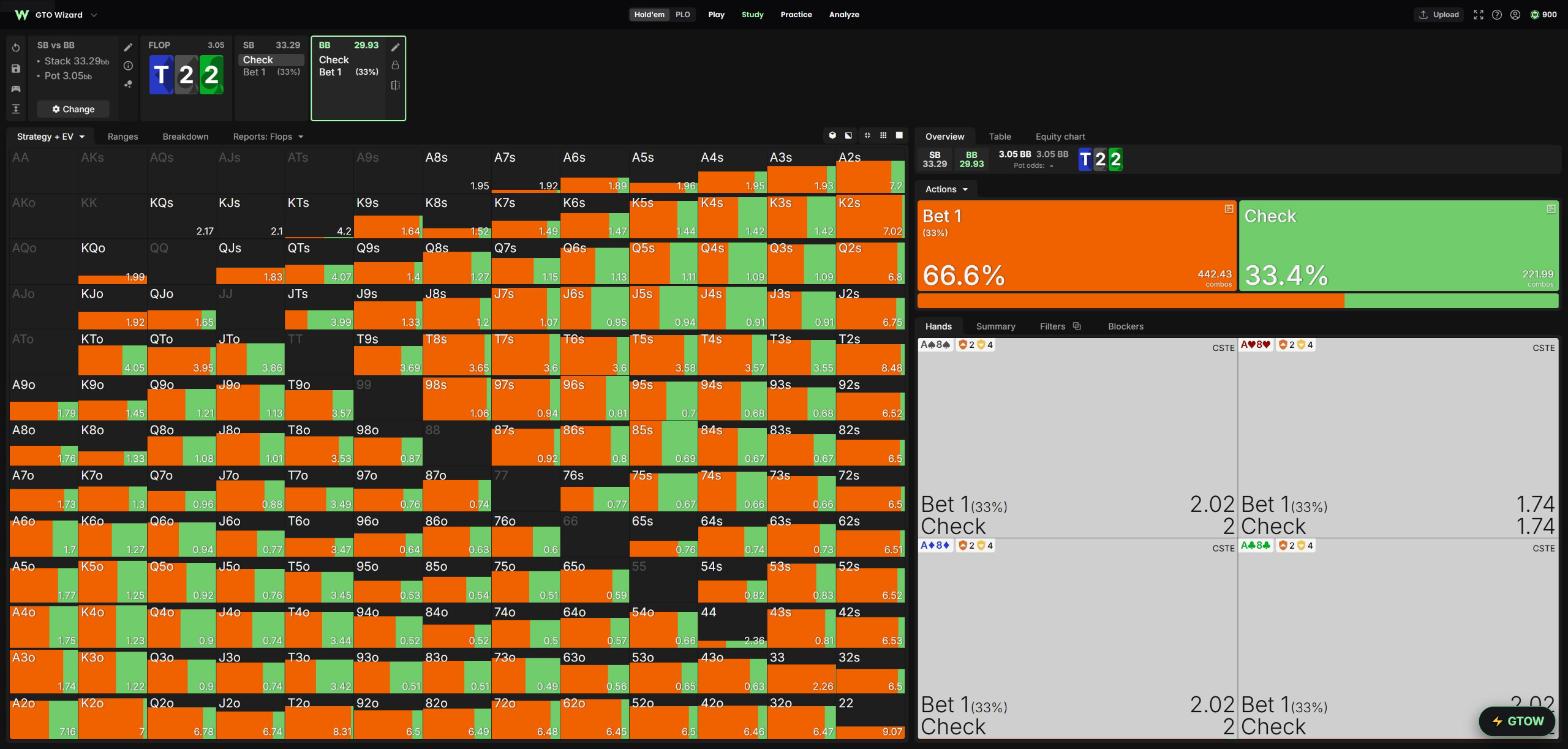
Task: Open the Reports: Flops dropdown
Action: click(268, 136)
